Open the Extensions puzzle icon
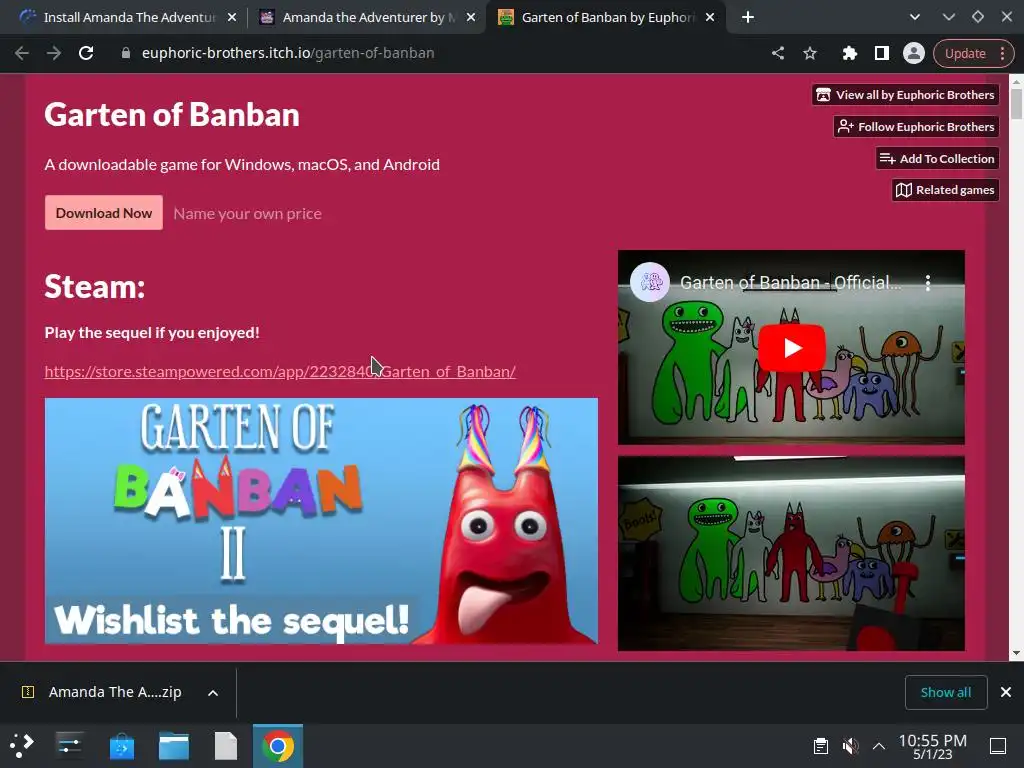 tap(849, 53)
